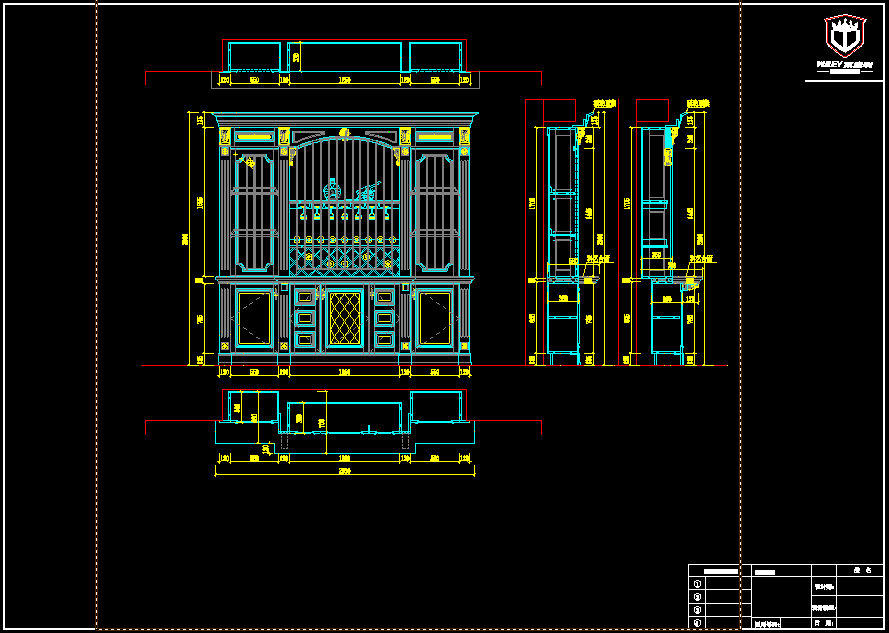
Task: Select the circled number 4 revision marker
Action: click(x=697, y=622)
